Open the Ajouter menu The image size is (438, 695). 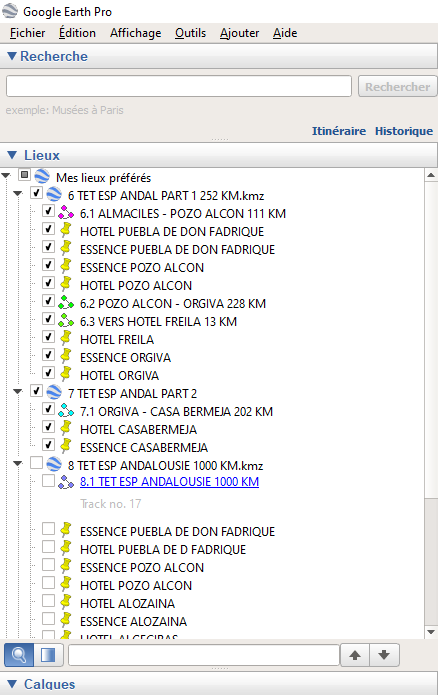click(239, 33)
